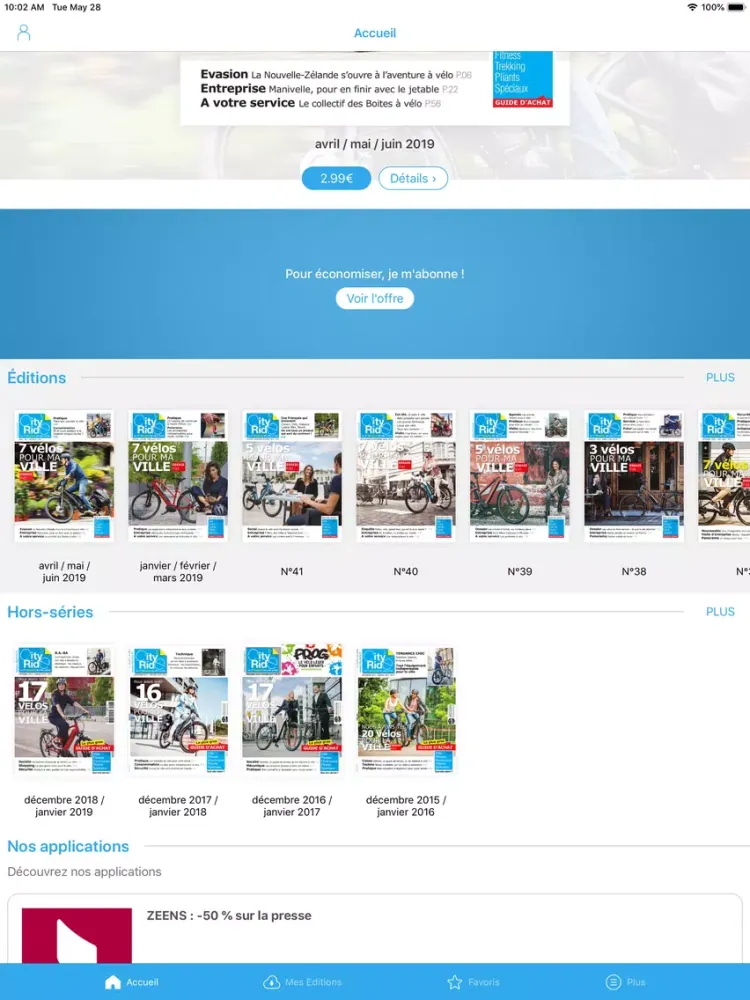This screenshot has width=750, height=1000.
Task: Open the N°41 edition cover
Action: (x=292, y=476)
